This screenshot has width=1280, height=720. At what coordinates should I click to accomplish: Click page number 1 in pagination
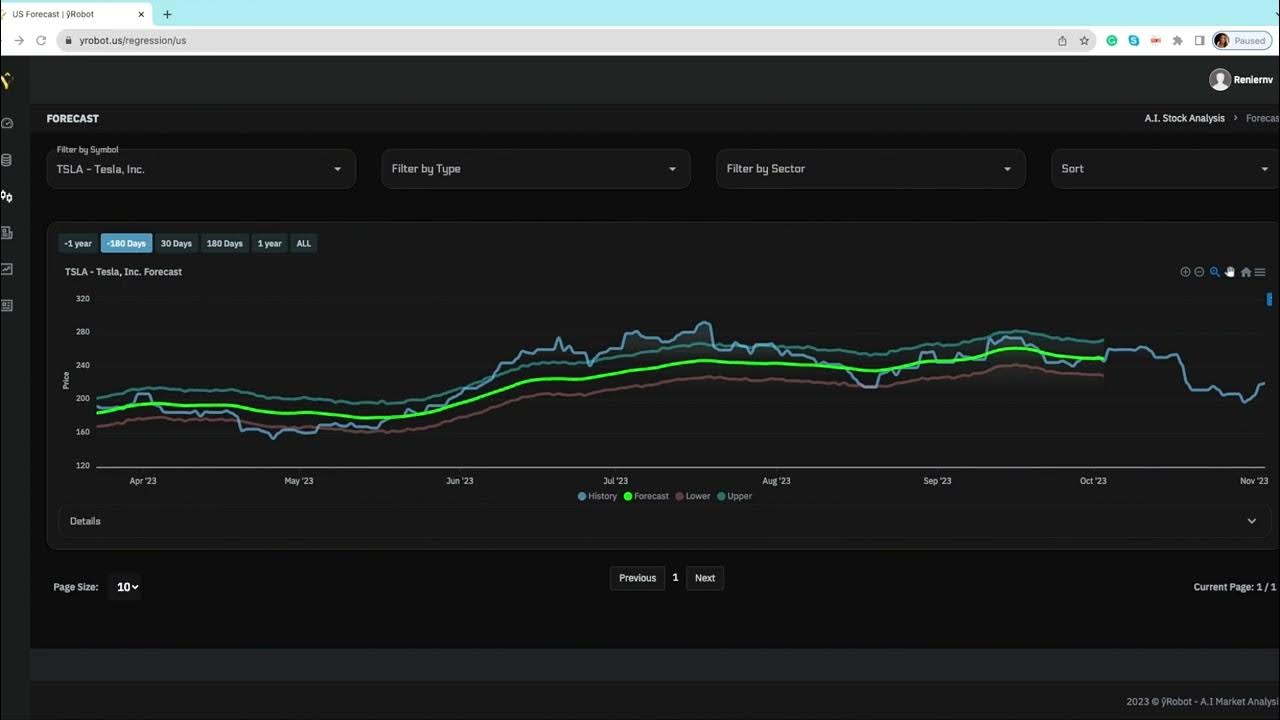[x=675, y=578]
